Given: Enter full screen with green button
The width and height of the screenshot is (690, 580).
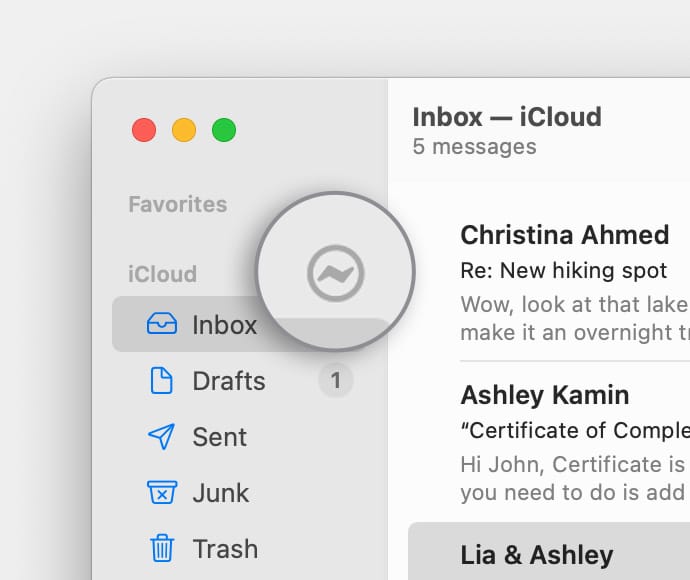Looking at the screenshot, I should pyautogui.click(x=224, y=130).
